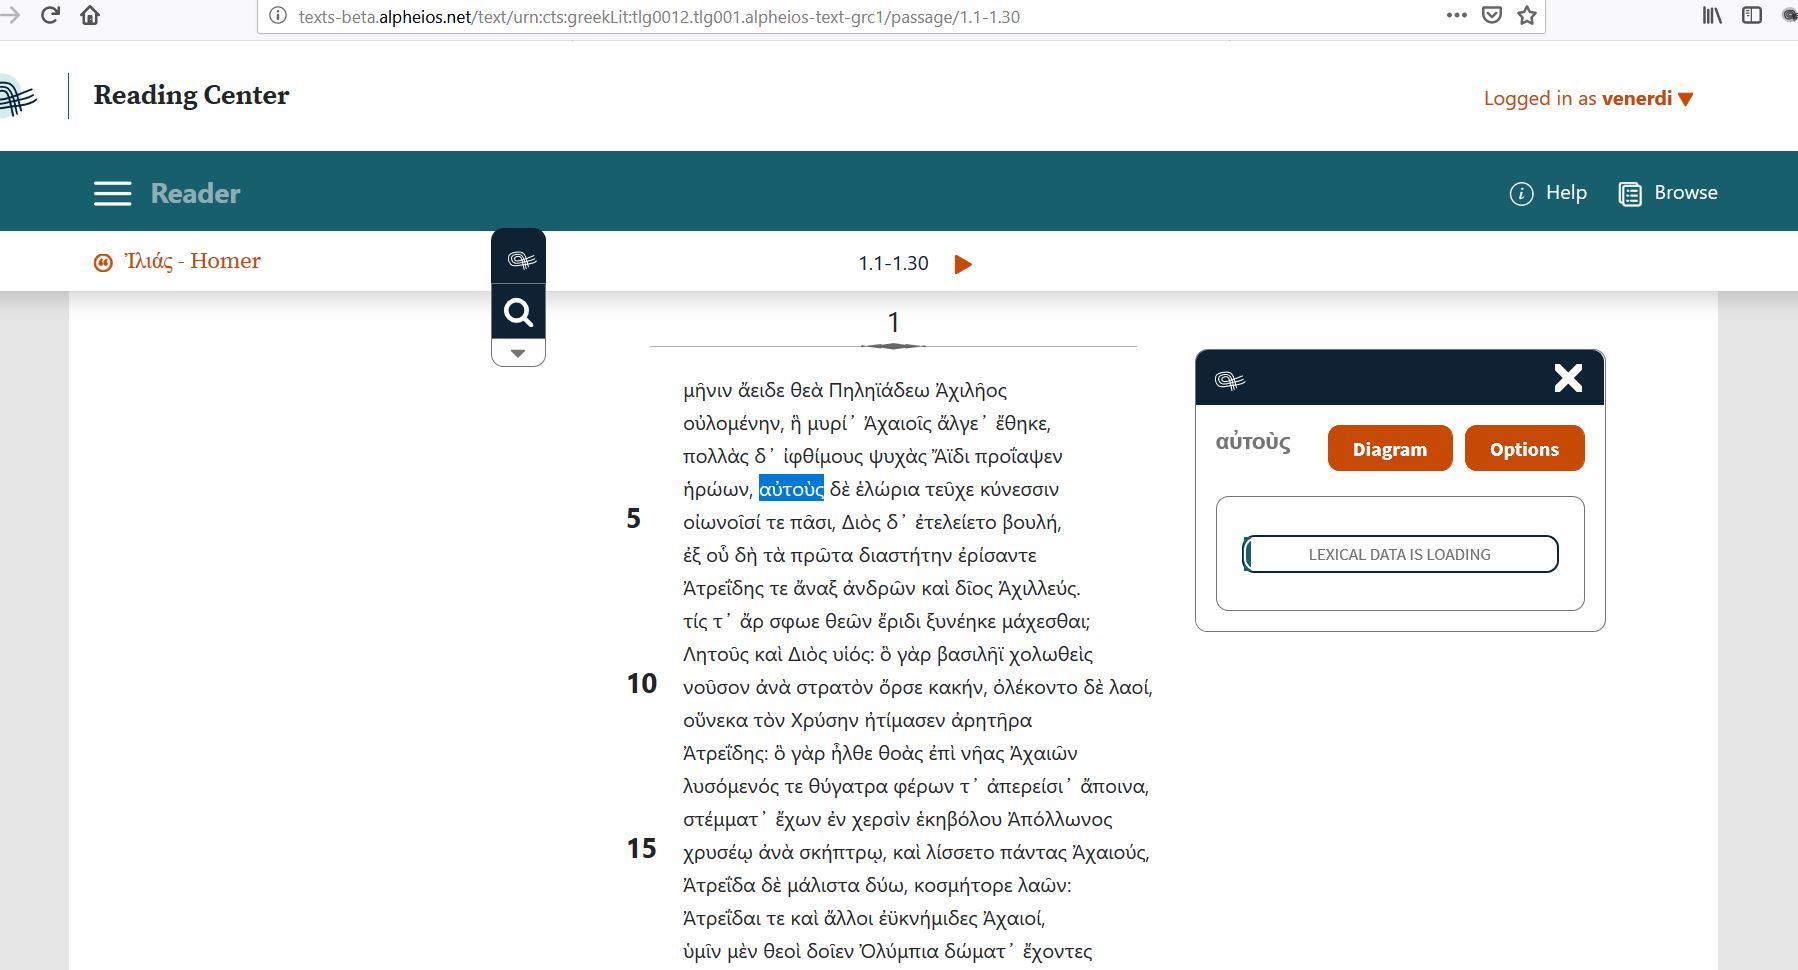Click the lexical data loading progress bar
Viewport: 1798px width, 970px height.
coord(1400,554)
